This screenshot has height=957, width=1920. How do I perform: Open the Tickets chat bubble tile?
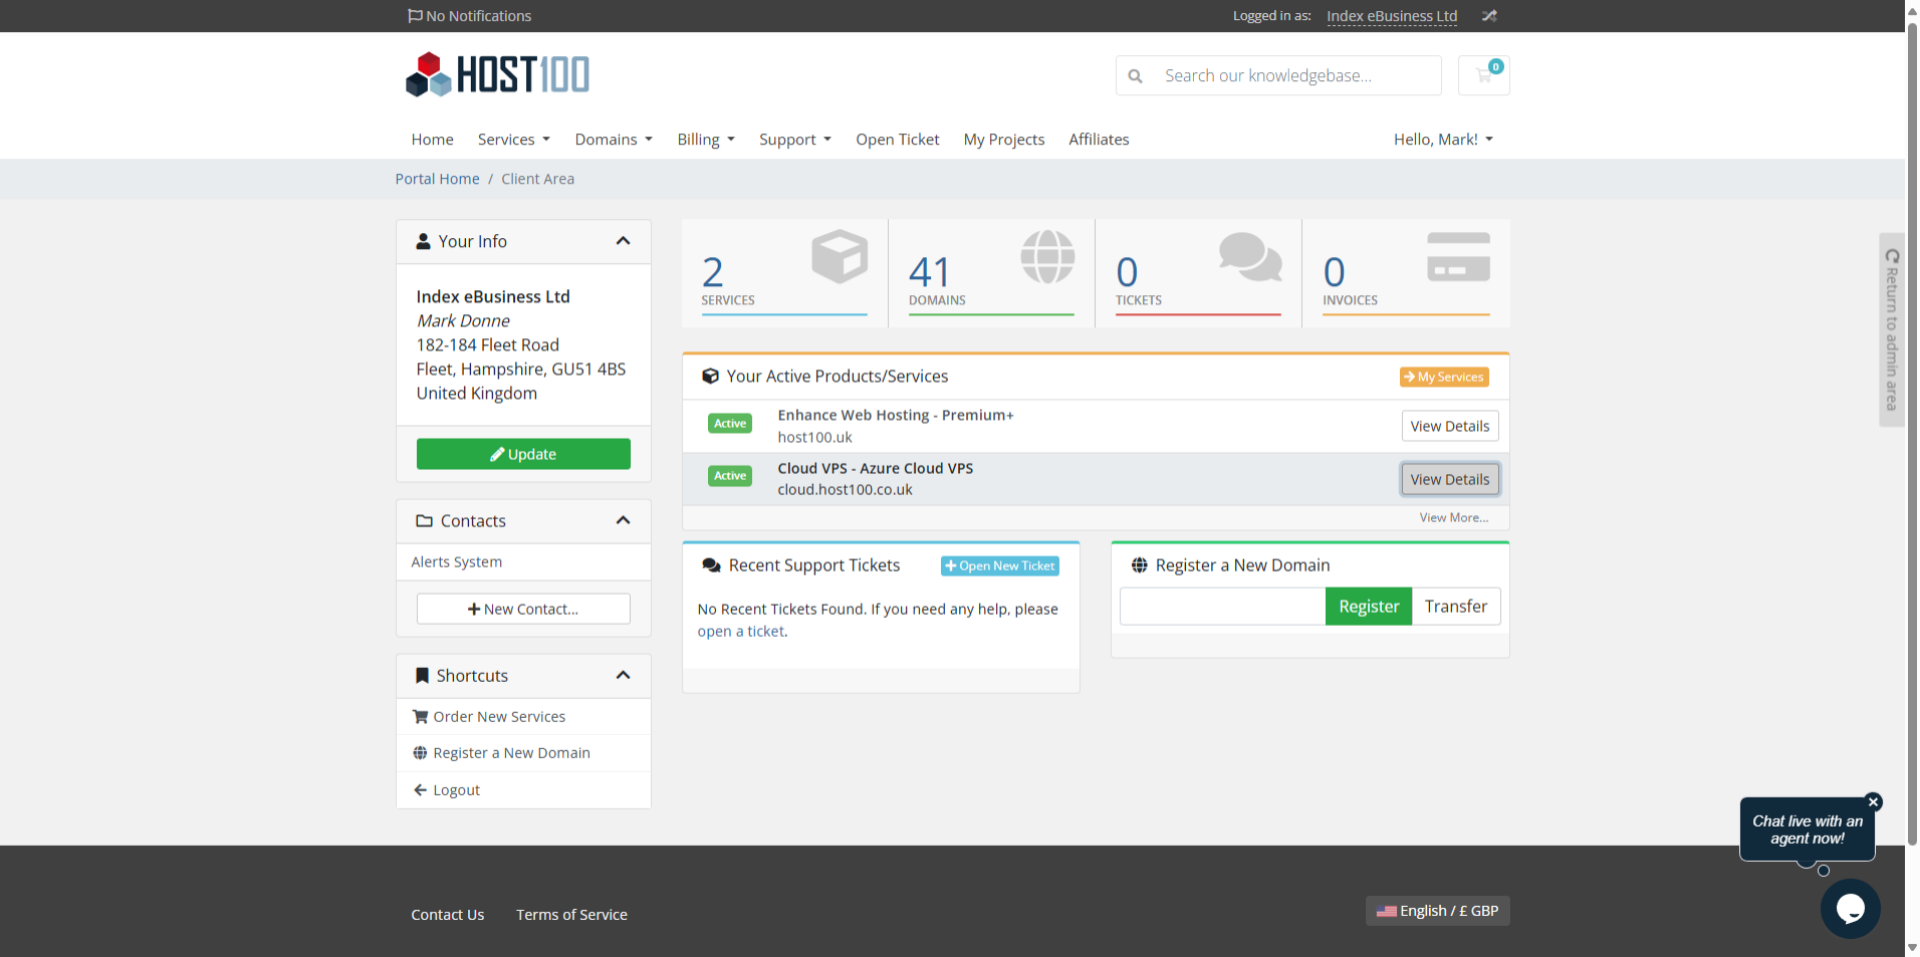[x=1198, y=273]
